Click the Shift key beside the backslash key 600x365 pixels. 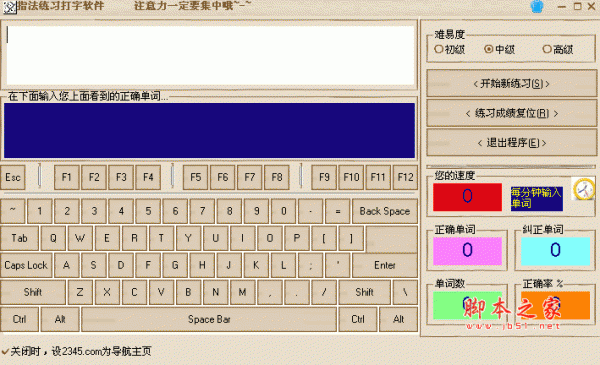click(x=364, y=292)
